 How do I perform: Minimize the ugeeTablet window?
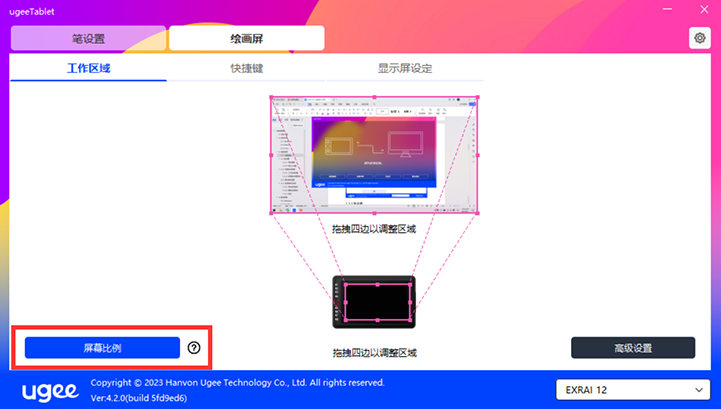667,9
